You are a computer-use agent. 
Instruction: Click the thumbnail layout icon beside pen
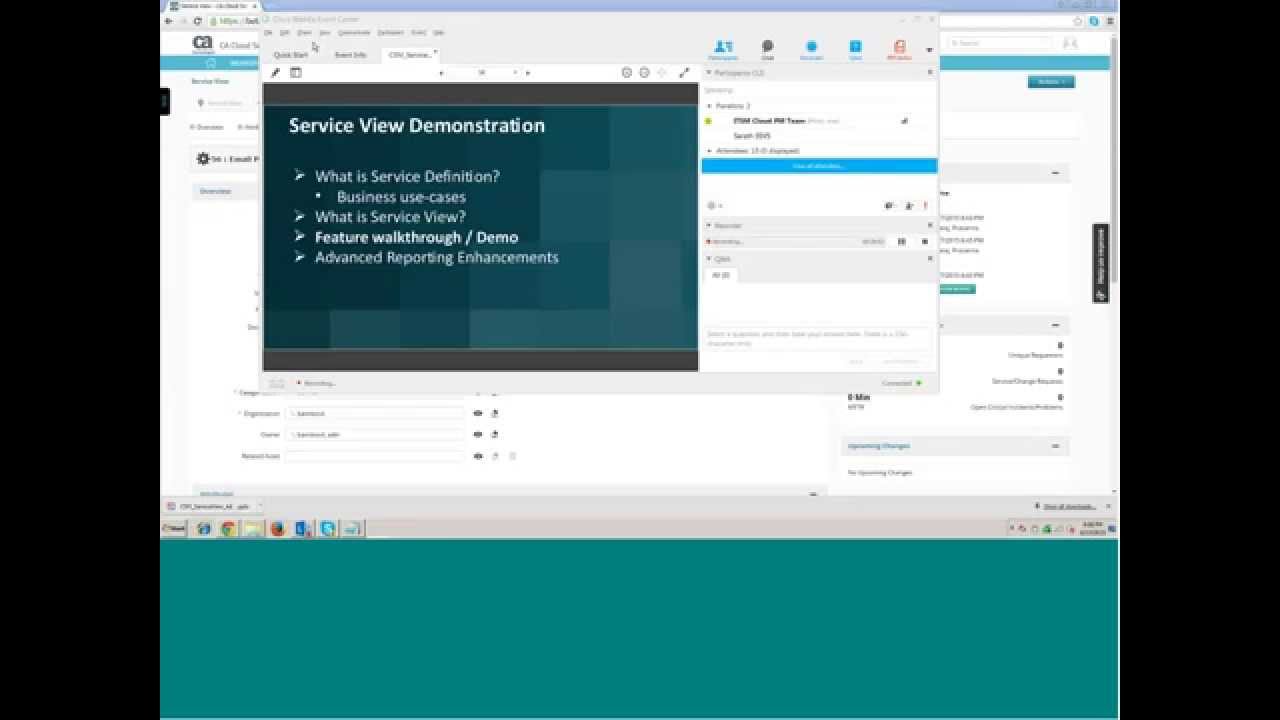[x=296, y=72]
